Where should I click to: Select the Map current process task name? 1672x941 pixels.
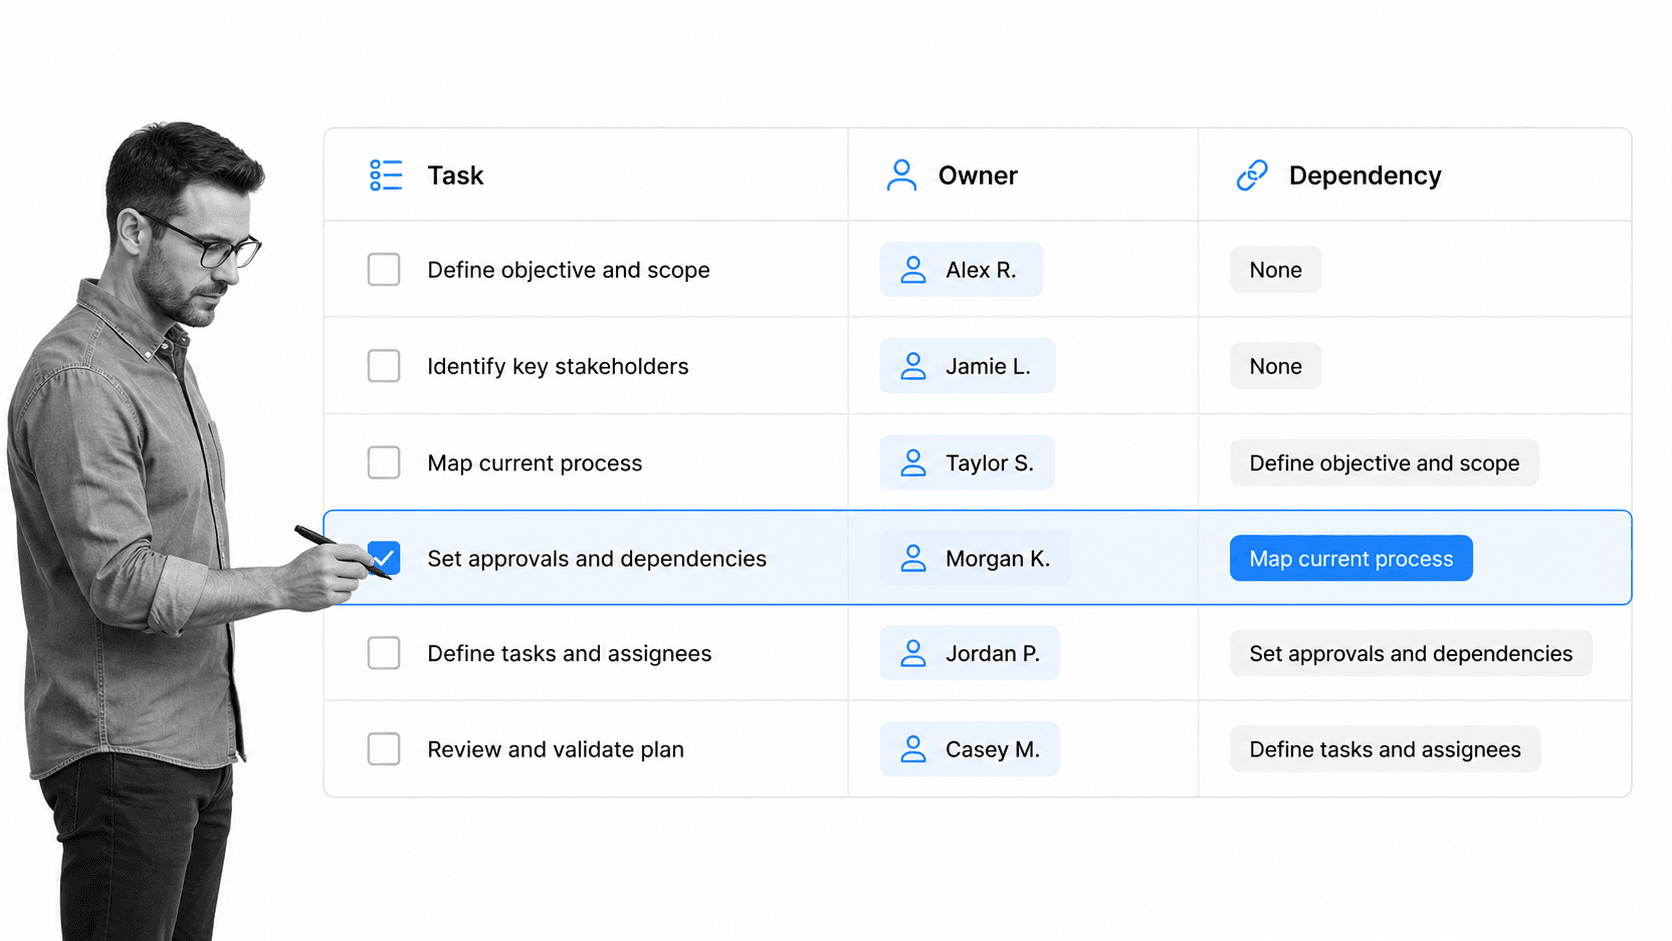coord(535,464)
